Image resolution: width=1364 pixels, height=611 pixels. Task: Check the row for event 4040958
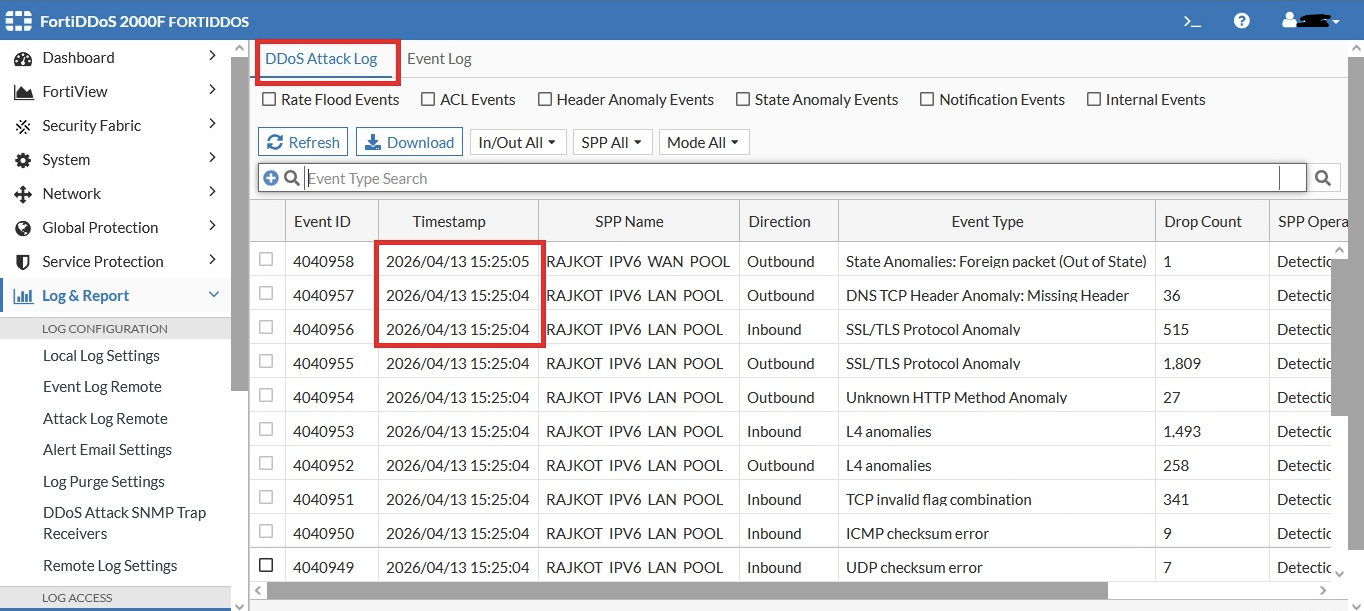pyautogui.click(x=266, y=260)
